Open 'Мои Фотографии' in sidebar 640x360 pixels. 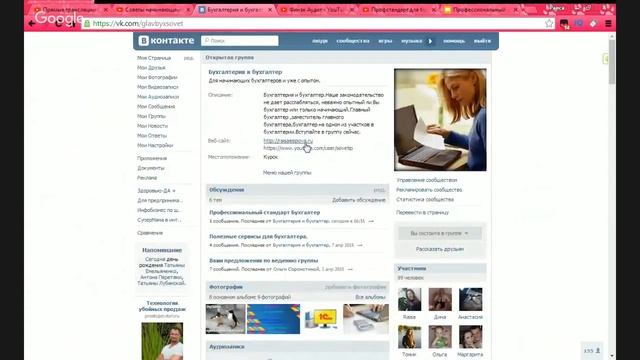click(157, 77)
